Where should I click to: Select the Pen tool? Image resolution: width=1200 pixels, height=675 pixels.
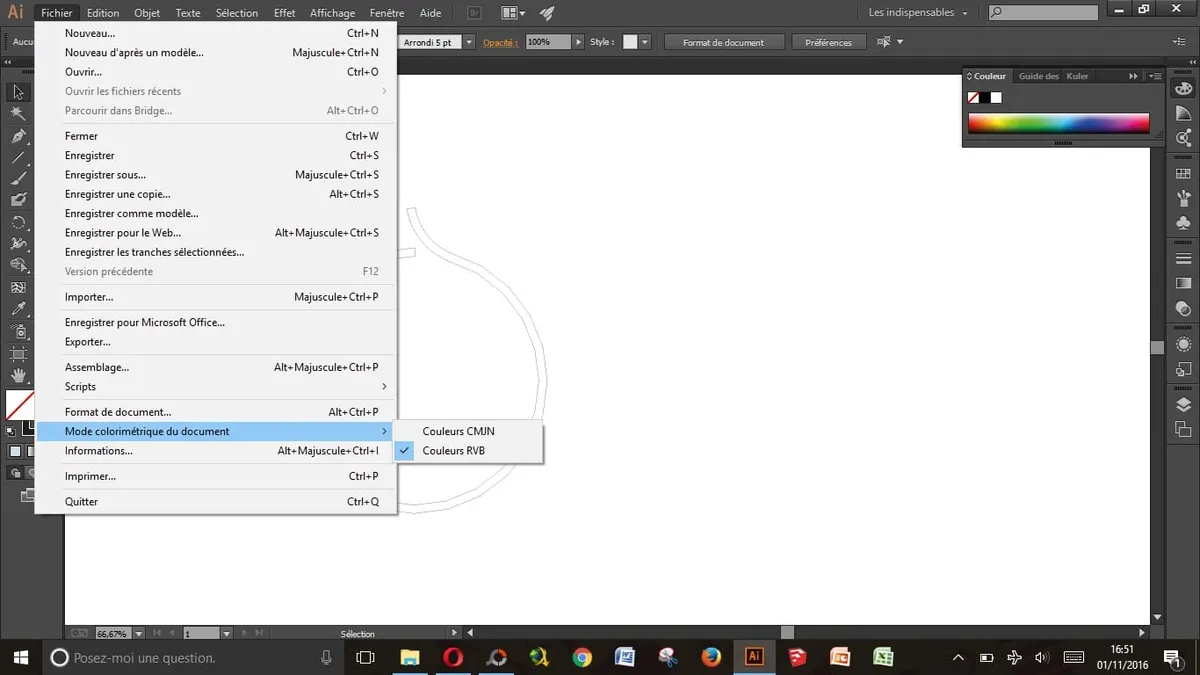click(18, 136)
